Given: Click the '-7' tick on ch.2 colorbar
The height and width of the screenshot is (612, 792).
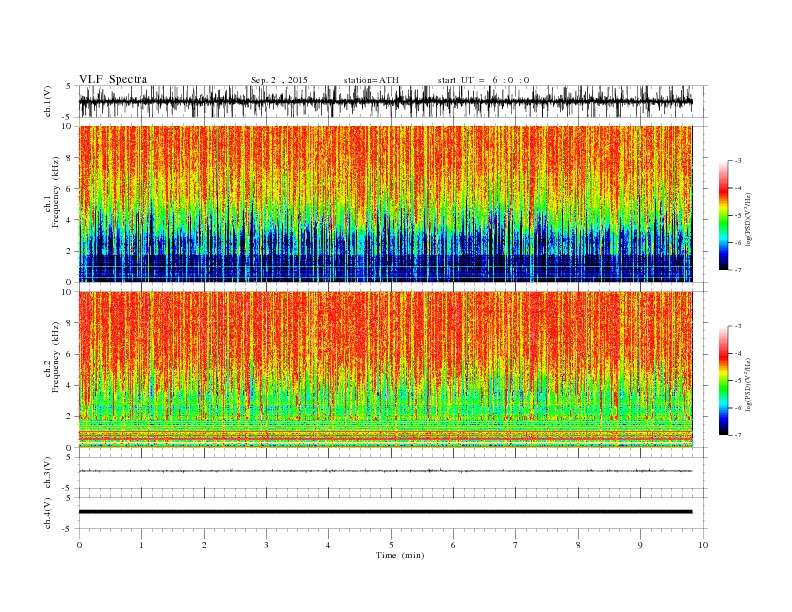Looking at the screenshot, I should point(737,435).
